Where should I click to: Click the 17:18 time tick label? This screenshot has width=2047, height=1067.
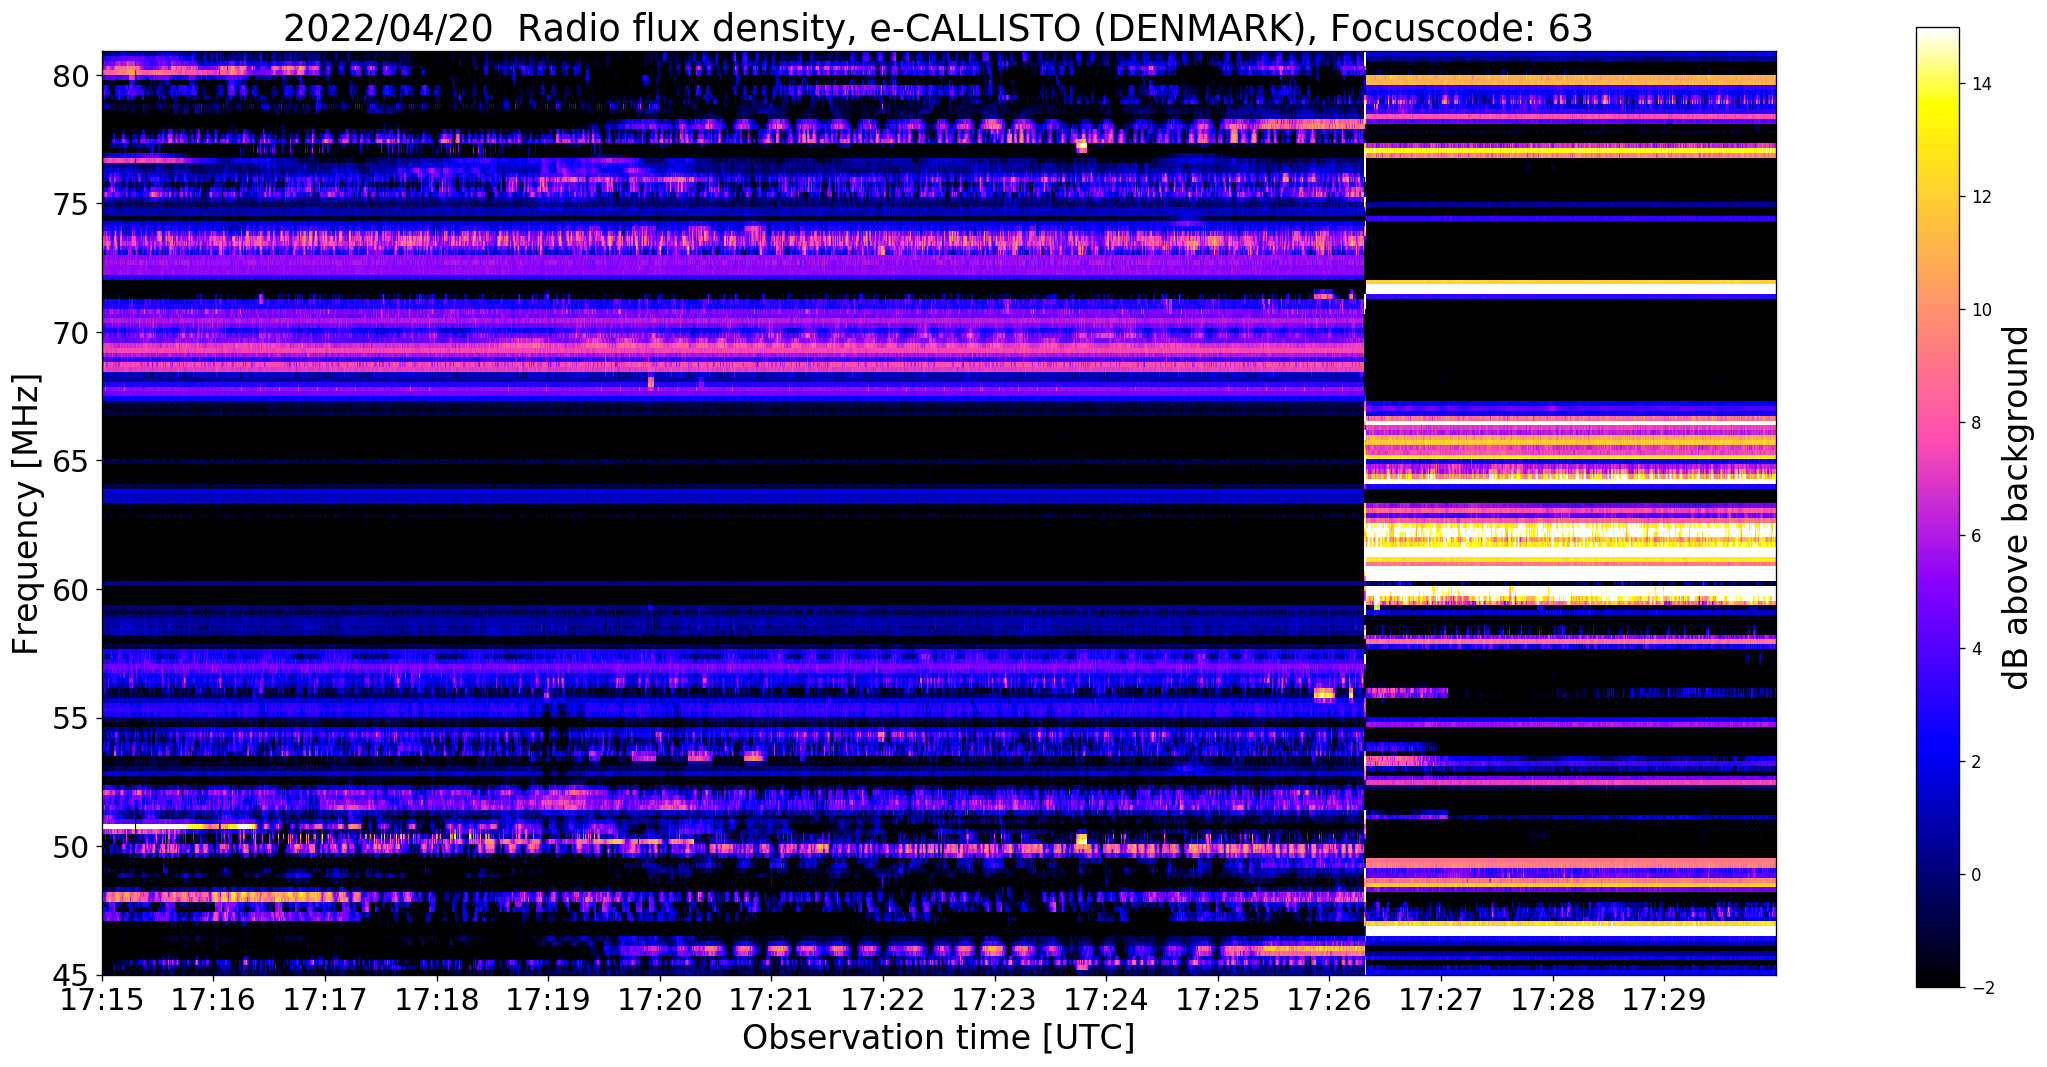(437, 999)
